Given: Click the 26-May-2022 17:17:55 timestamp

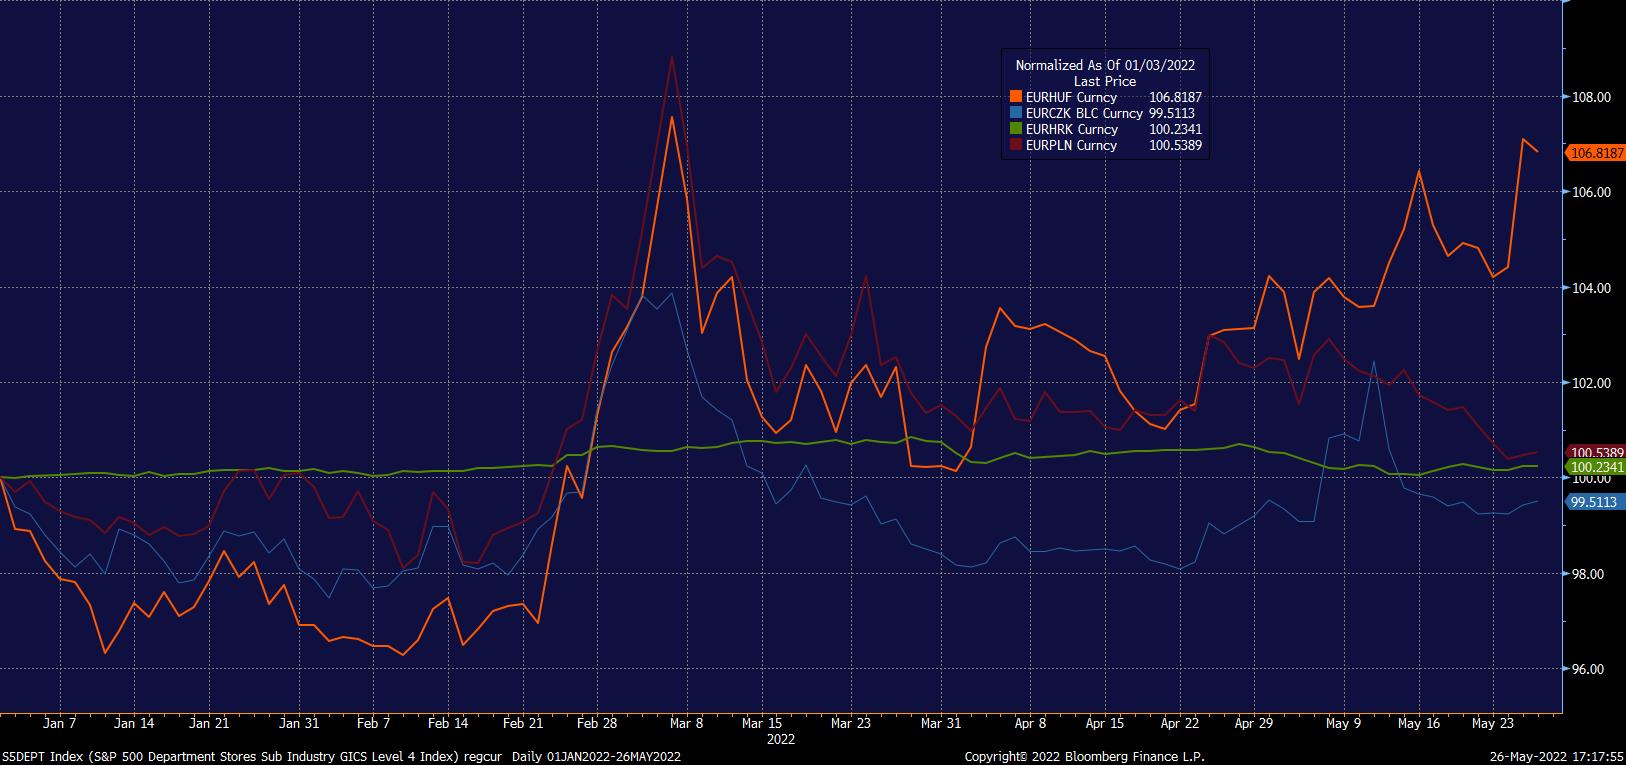Looking at the screenshot, I should pyautogui.click(x=1555, y=757).
